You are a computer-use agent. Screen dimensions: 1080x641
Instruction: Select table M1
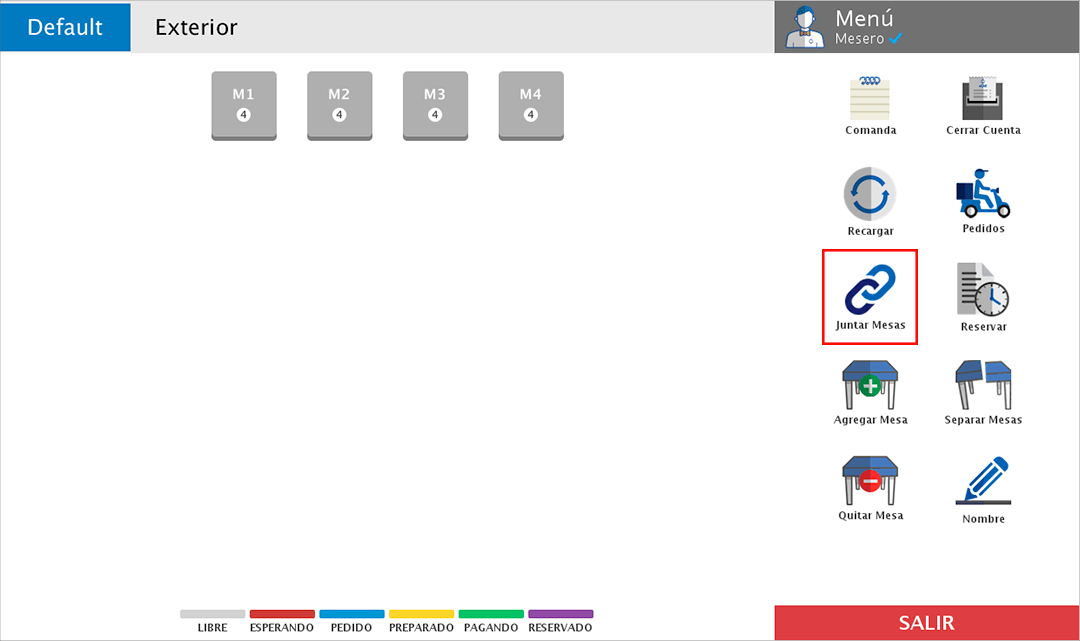coord(243,105)
